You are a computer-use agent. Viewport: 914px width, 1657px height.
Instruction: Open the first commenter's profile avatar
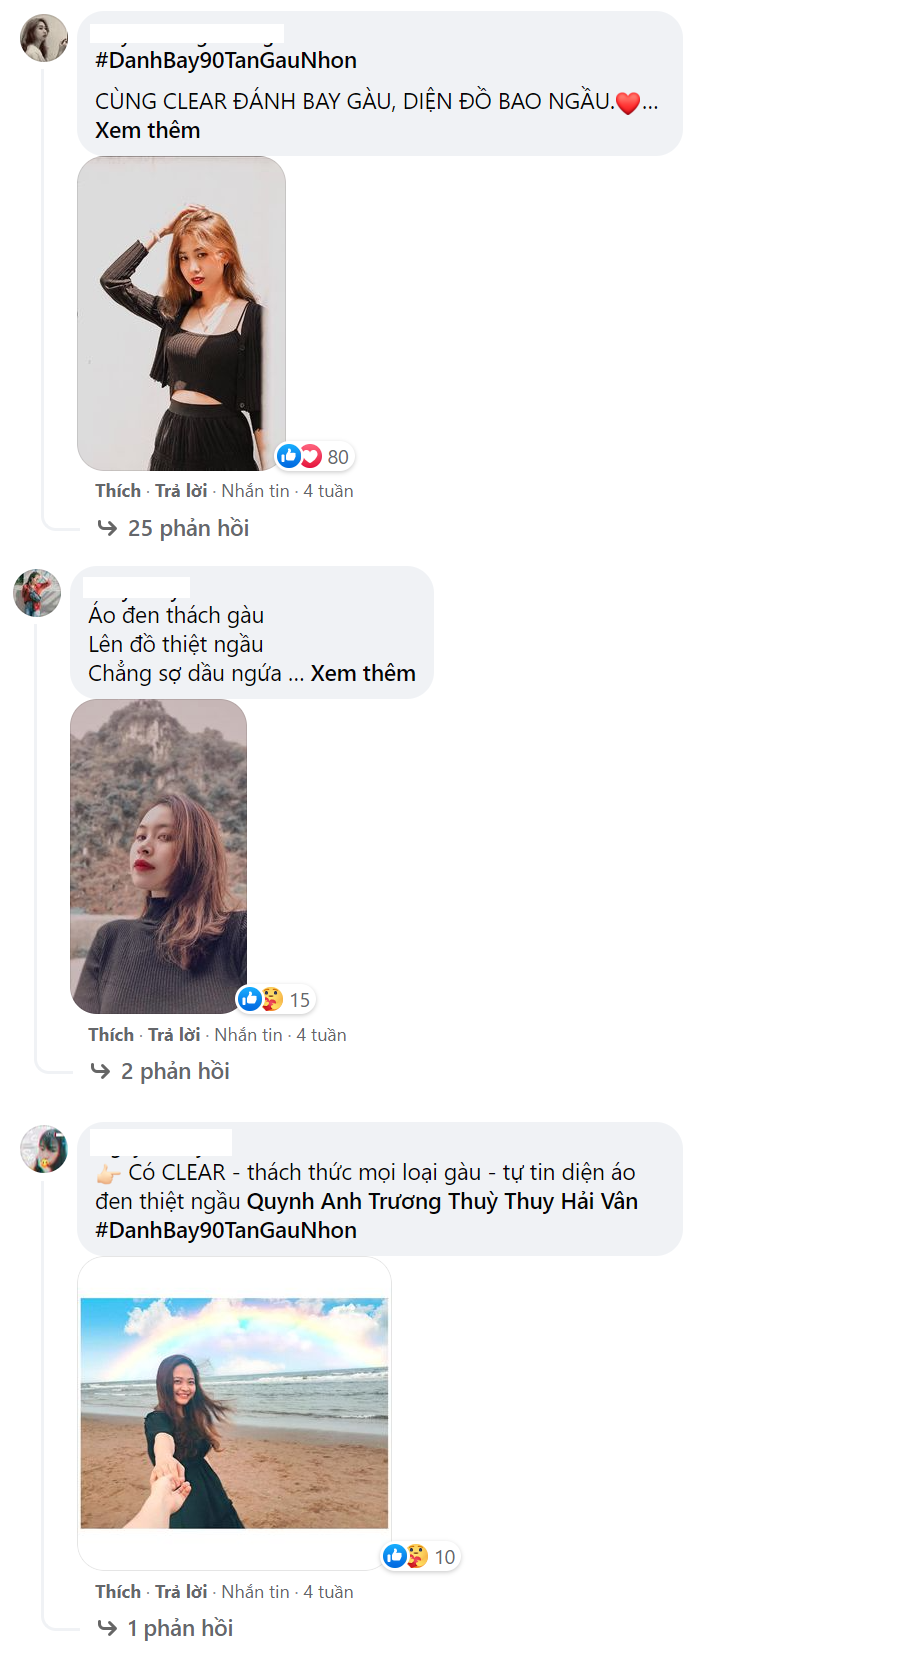coord(44,38)
